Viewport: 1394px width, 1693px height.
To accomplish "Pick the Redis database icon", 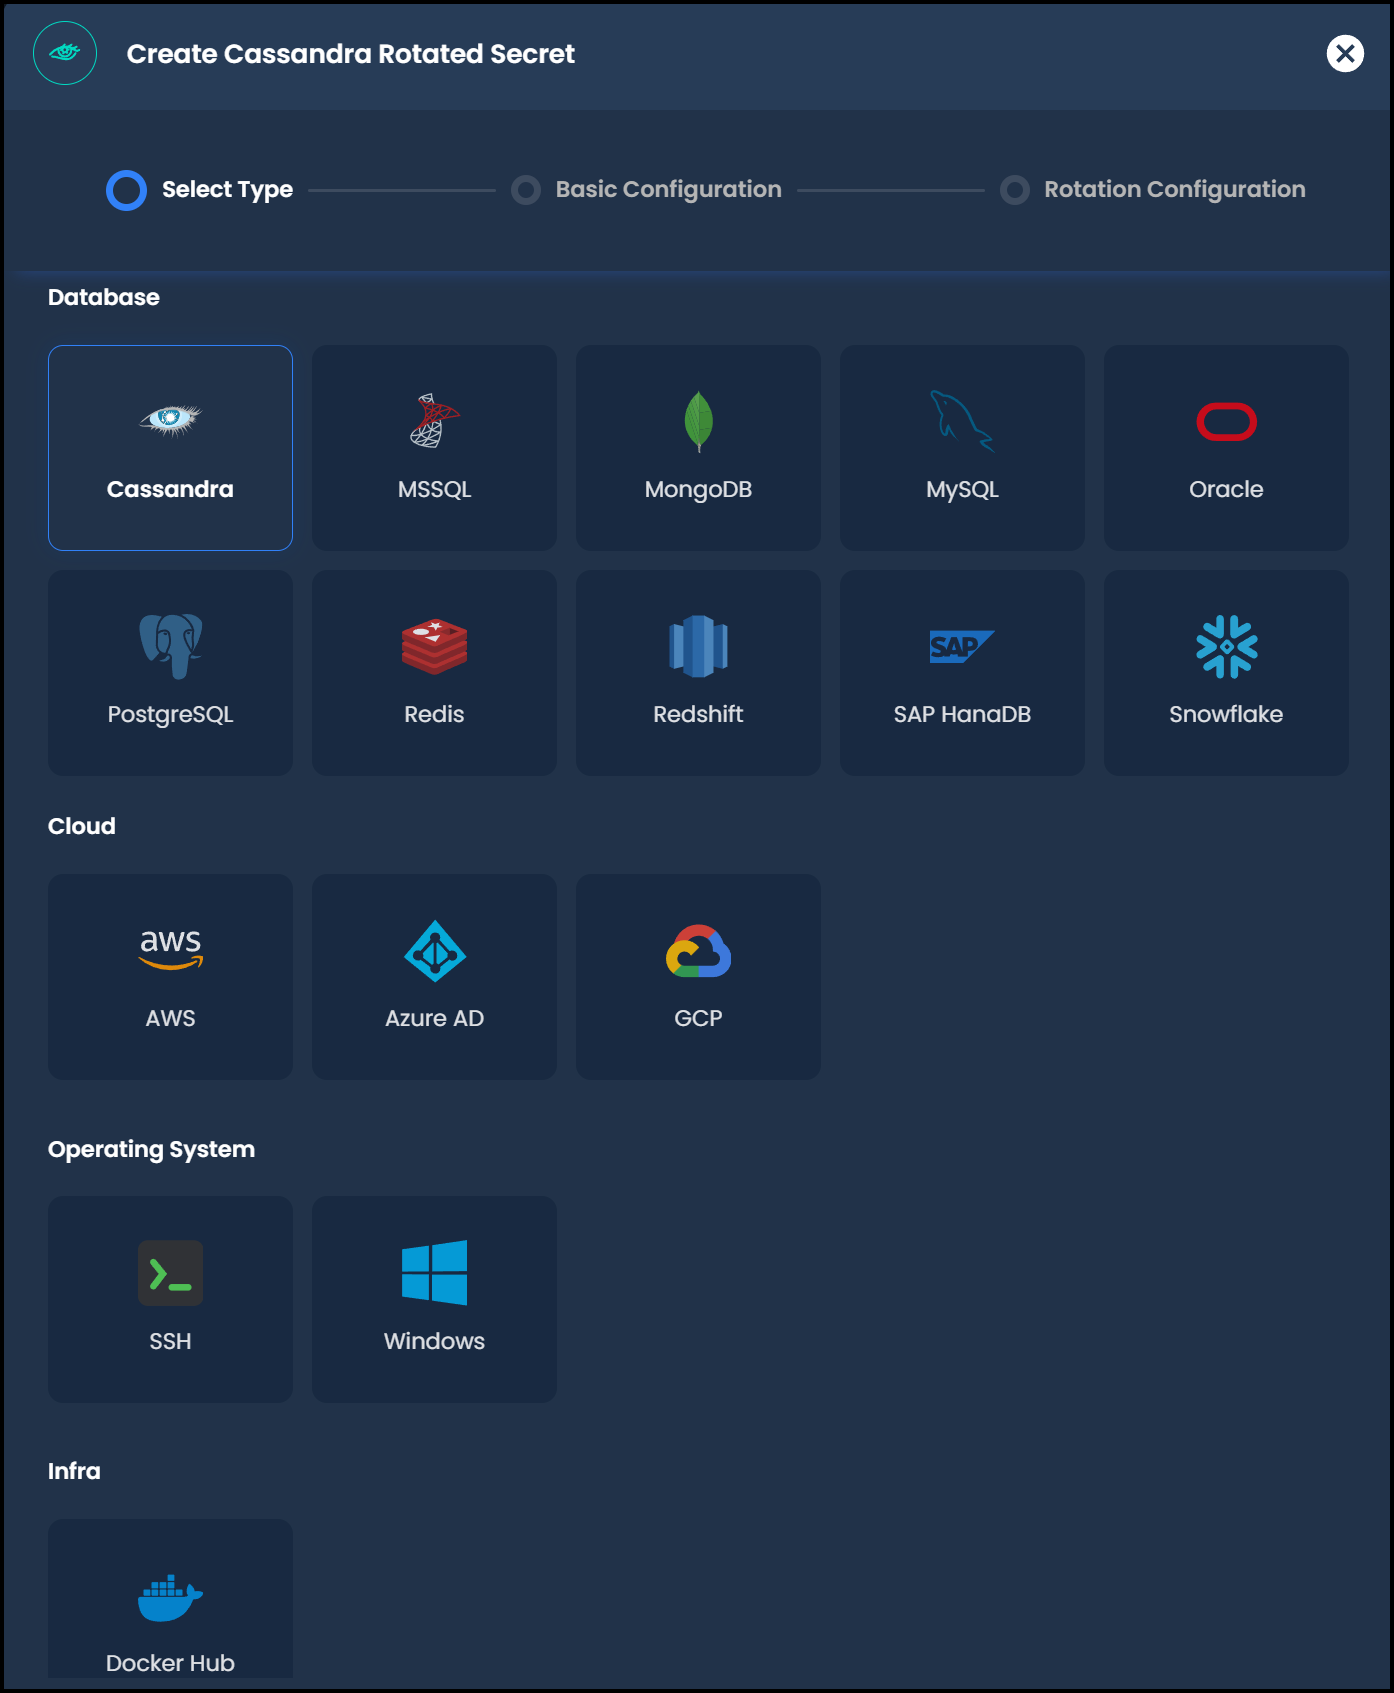I will click(434, 646).
